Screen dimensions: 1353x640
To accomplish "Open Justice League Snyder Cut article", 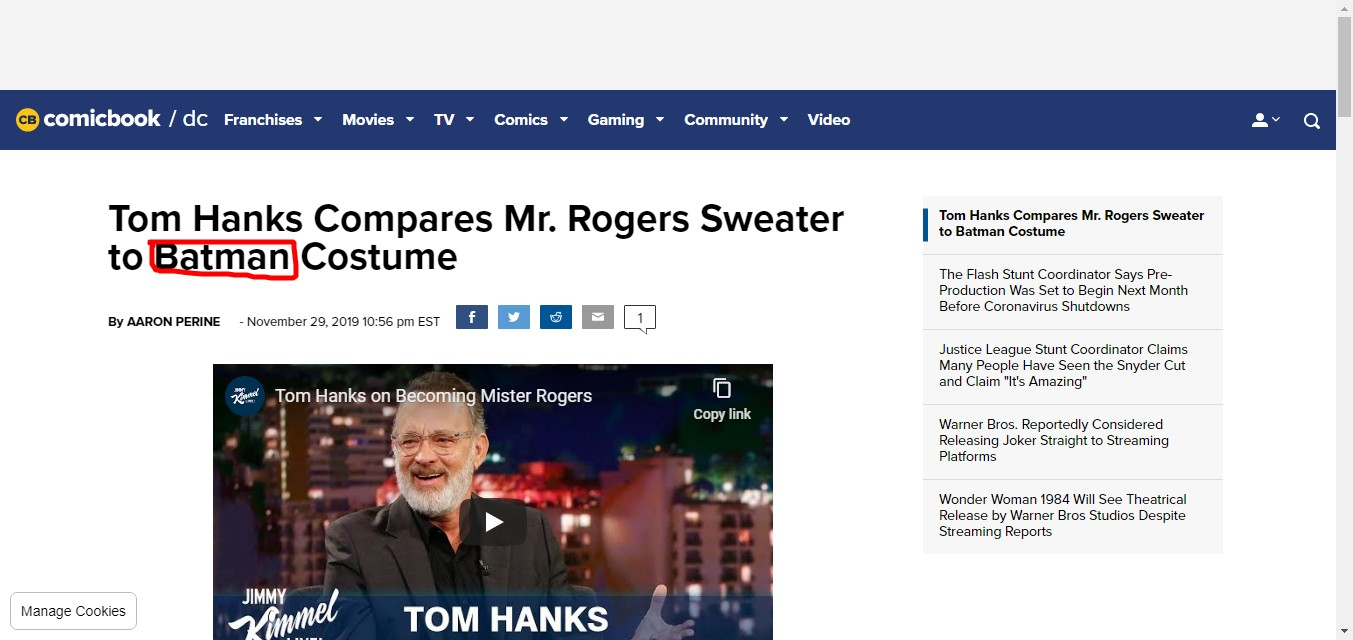I will coord(1072,366).
